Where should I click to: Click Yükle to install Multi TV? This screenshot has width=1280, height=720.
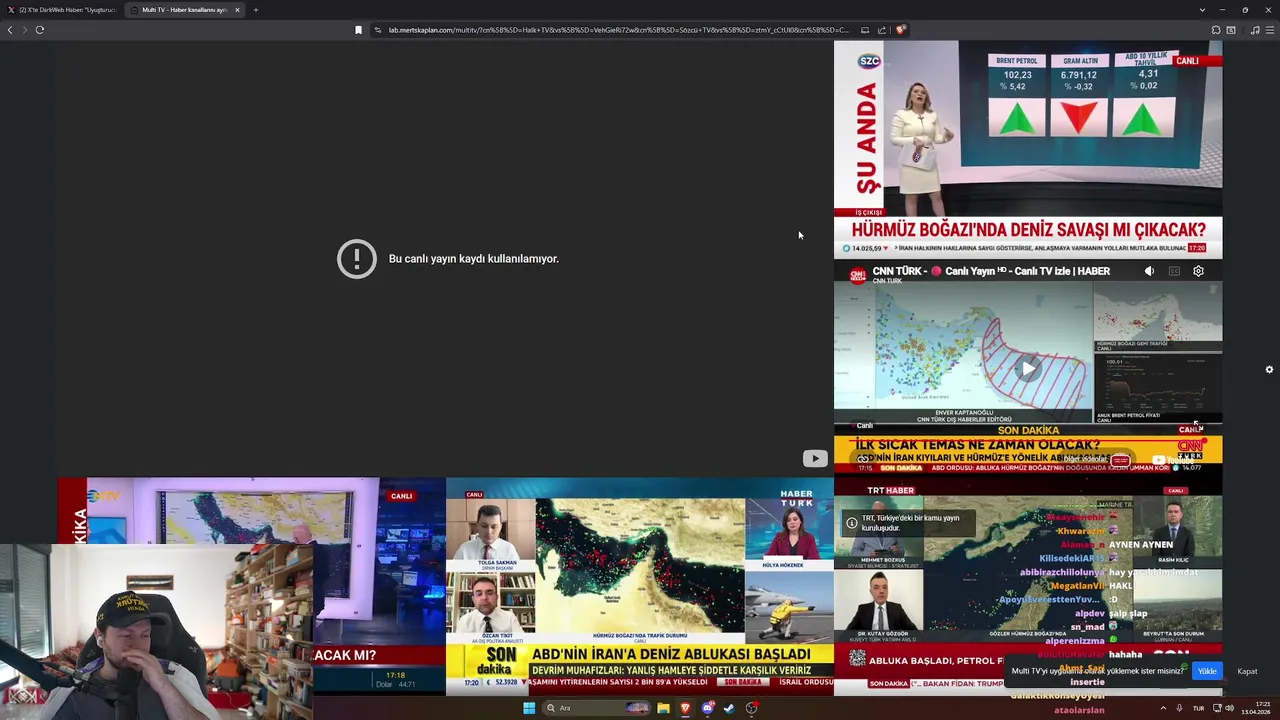coord(1207,671)
